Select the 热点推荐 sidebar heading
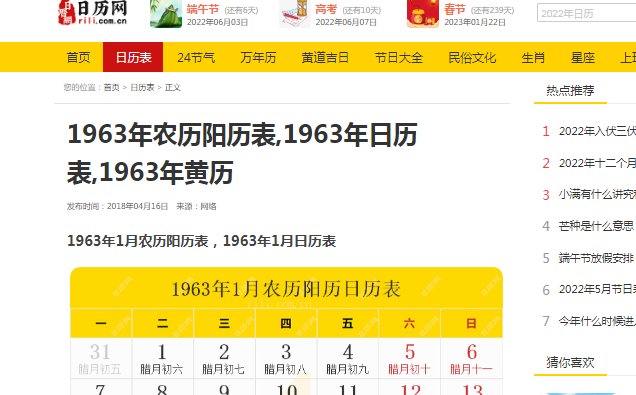 570,90
